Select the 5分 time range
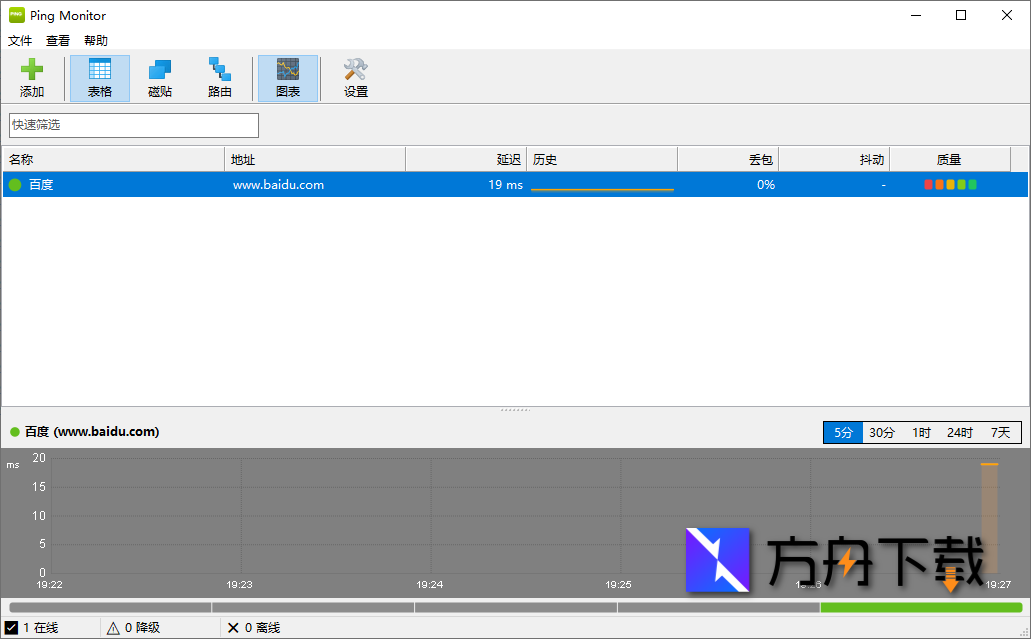The image size is (1031, 639). coord(842,432)
